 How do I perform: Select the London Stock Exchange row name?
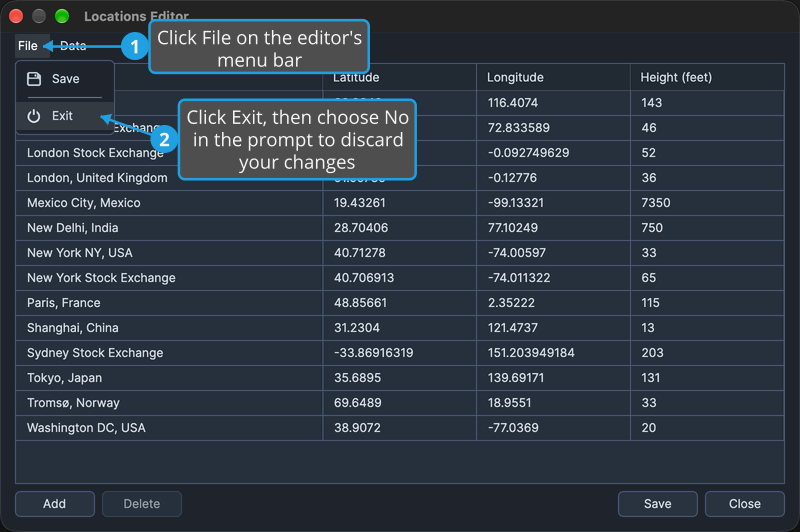[95, 153]
